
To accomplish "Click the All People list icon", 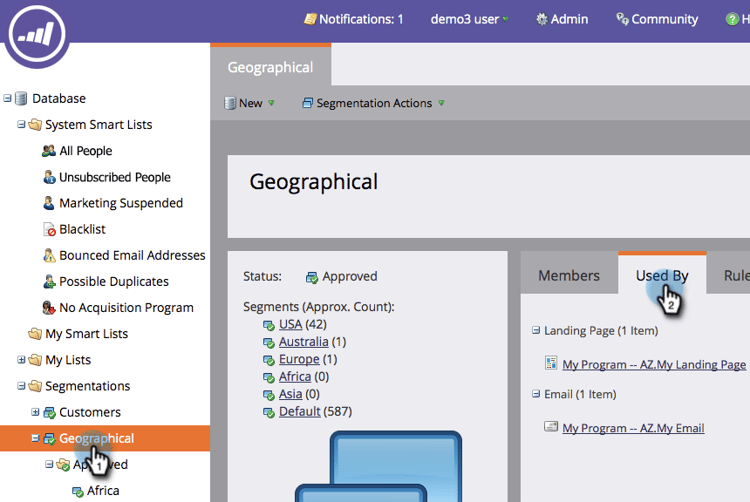I will [x=49, y=151].
